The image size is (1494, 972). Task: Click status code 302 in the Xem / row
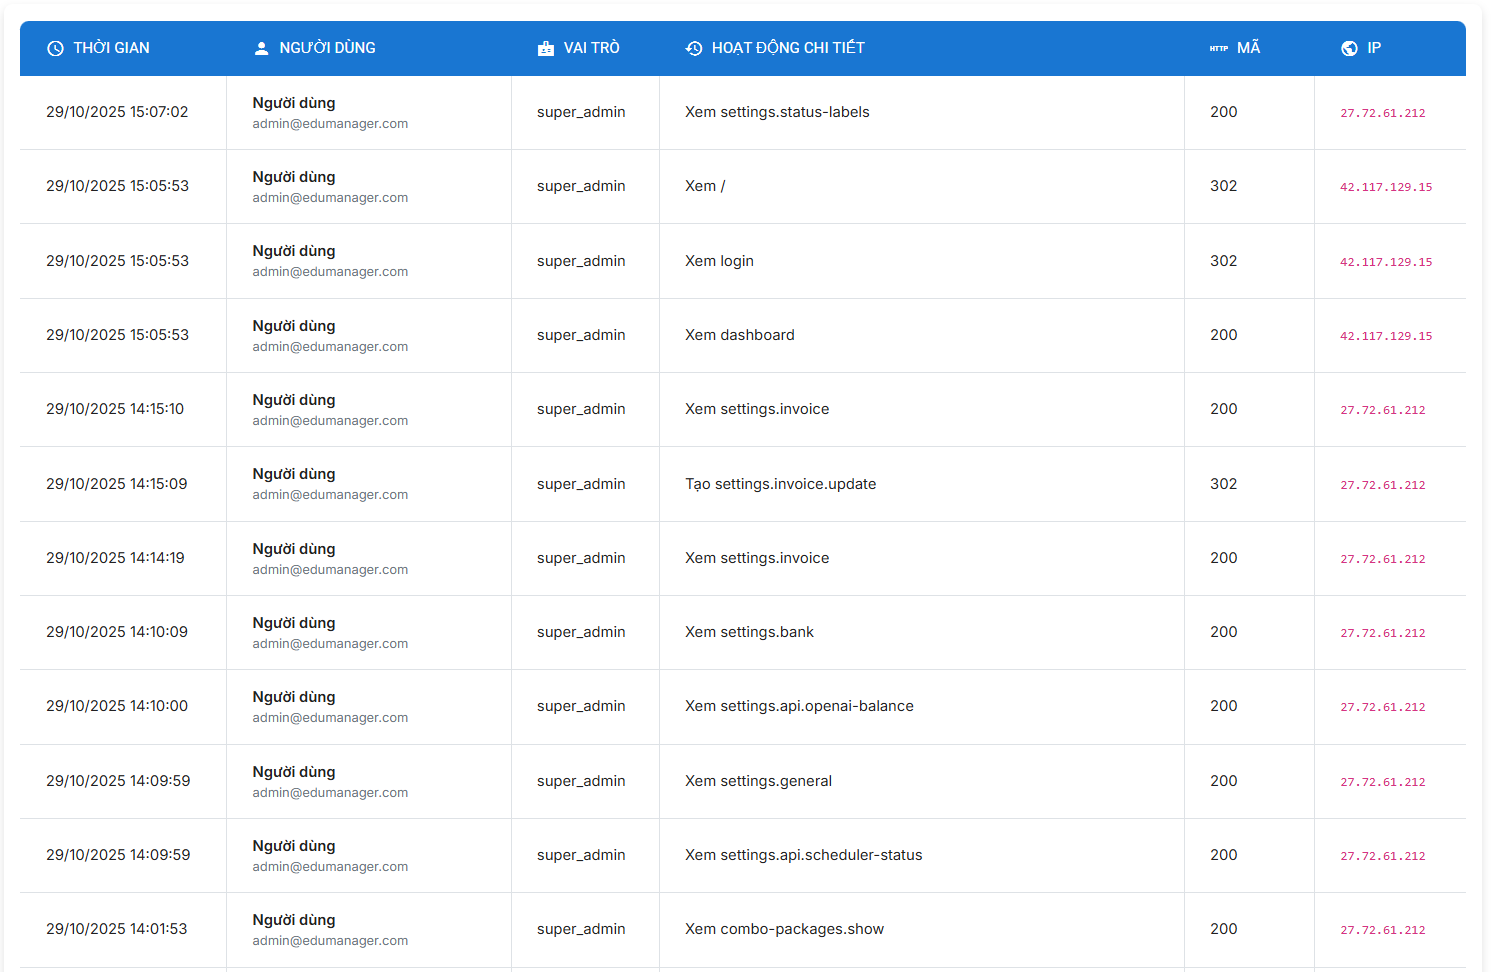pos(1223,186)
